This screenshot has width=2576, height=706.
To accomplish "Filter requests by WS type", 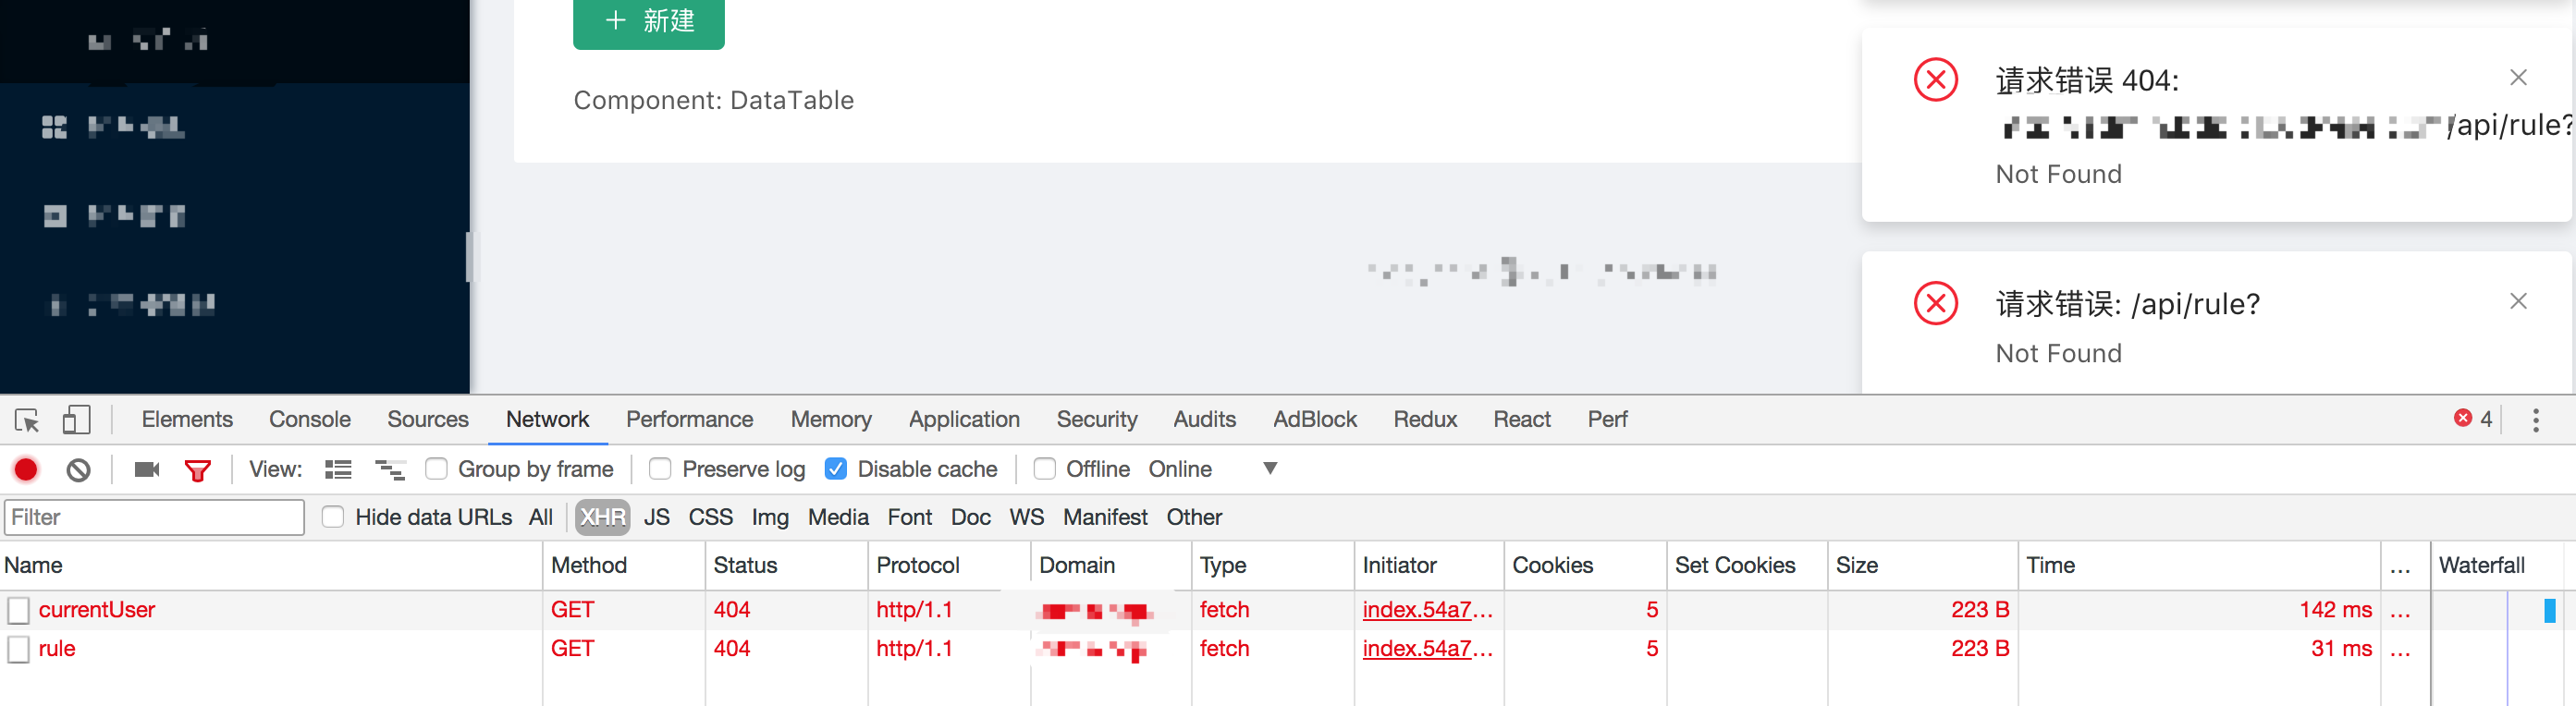I will [x=1027, y=517].
